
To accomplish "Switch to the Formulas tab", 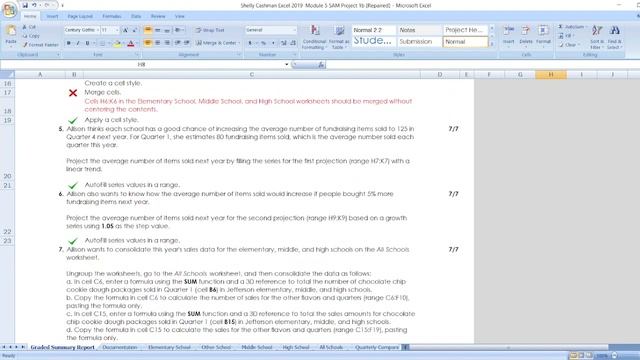I will 112,16.
